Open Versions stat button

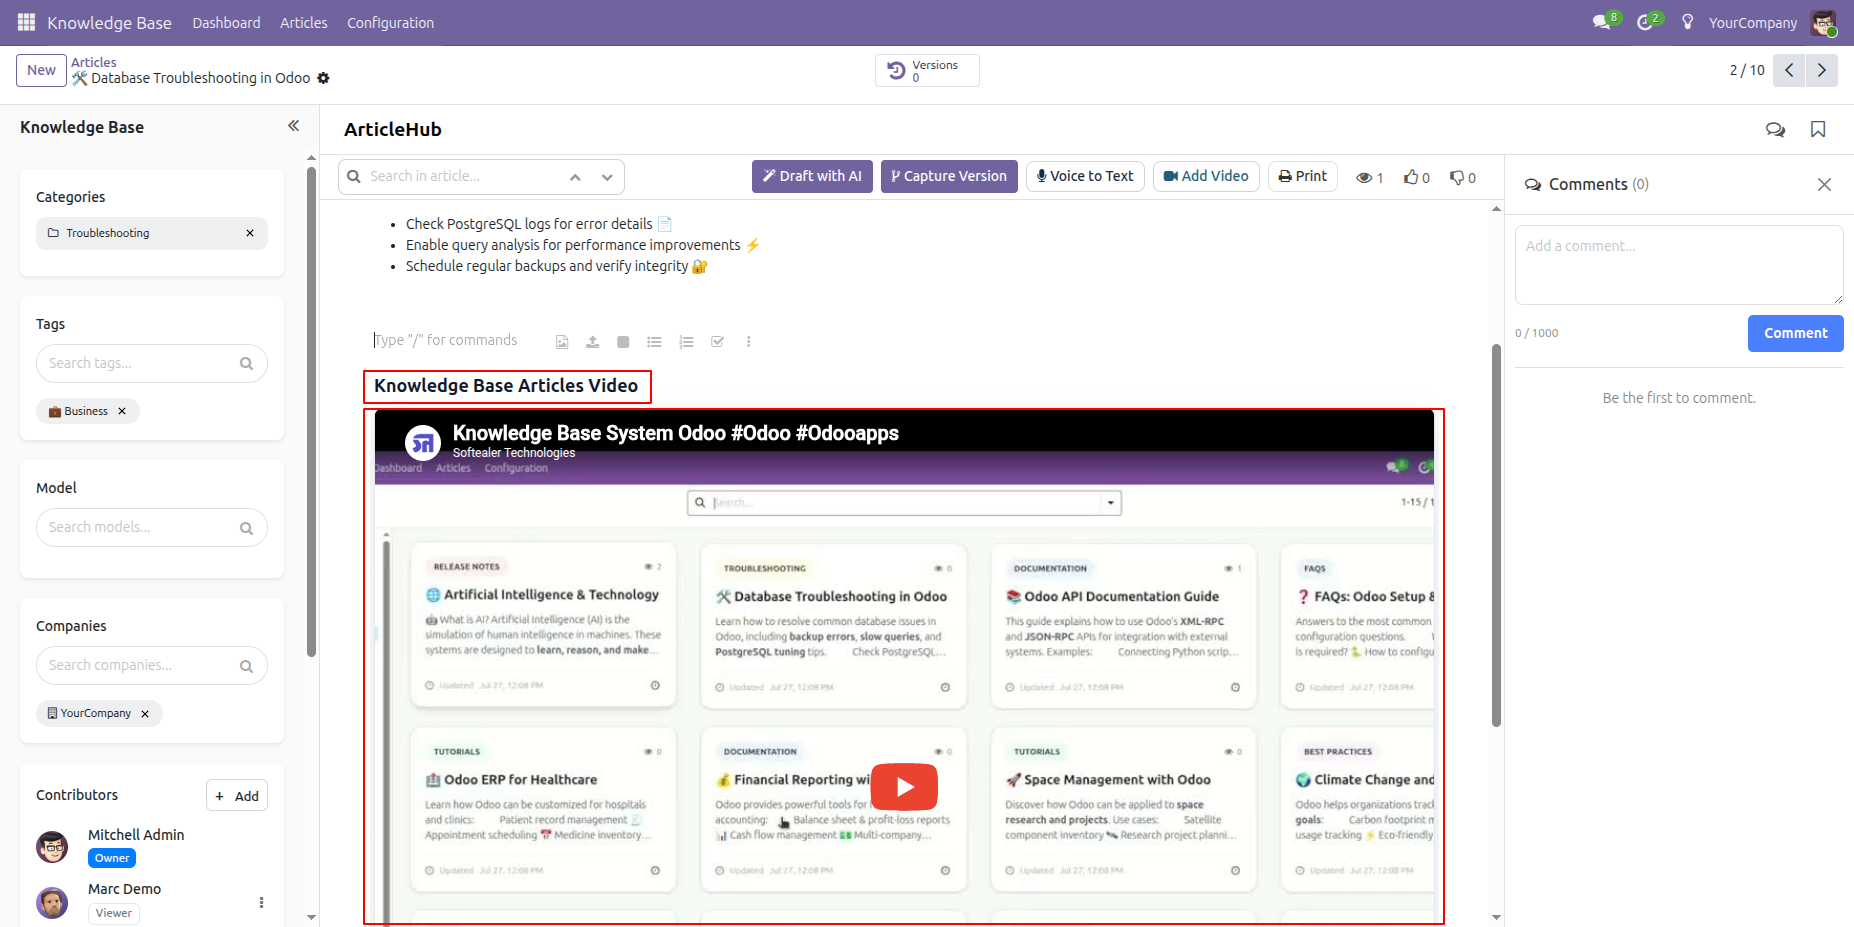[x=927, y=70]
